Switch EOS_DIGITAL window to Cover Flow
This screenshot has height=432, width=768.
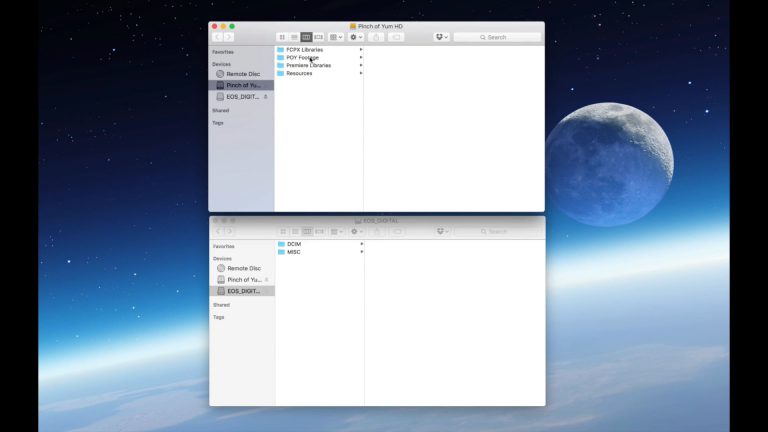pos(319,231)
